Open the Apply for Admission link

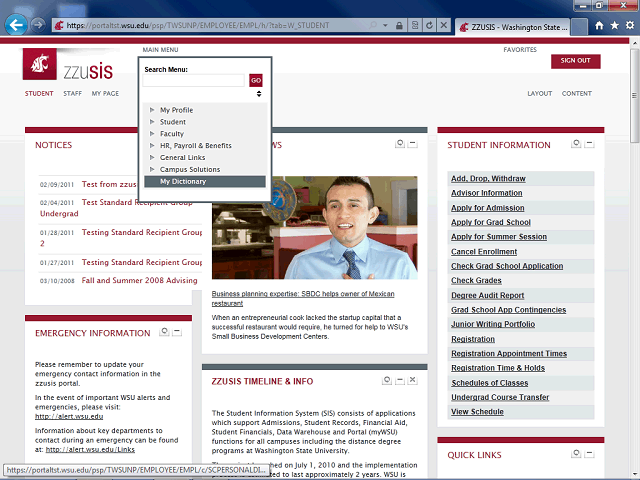coord(487,208)
